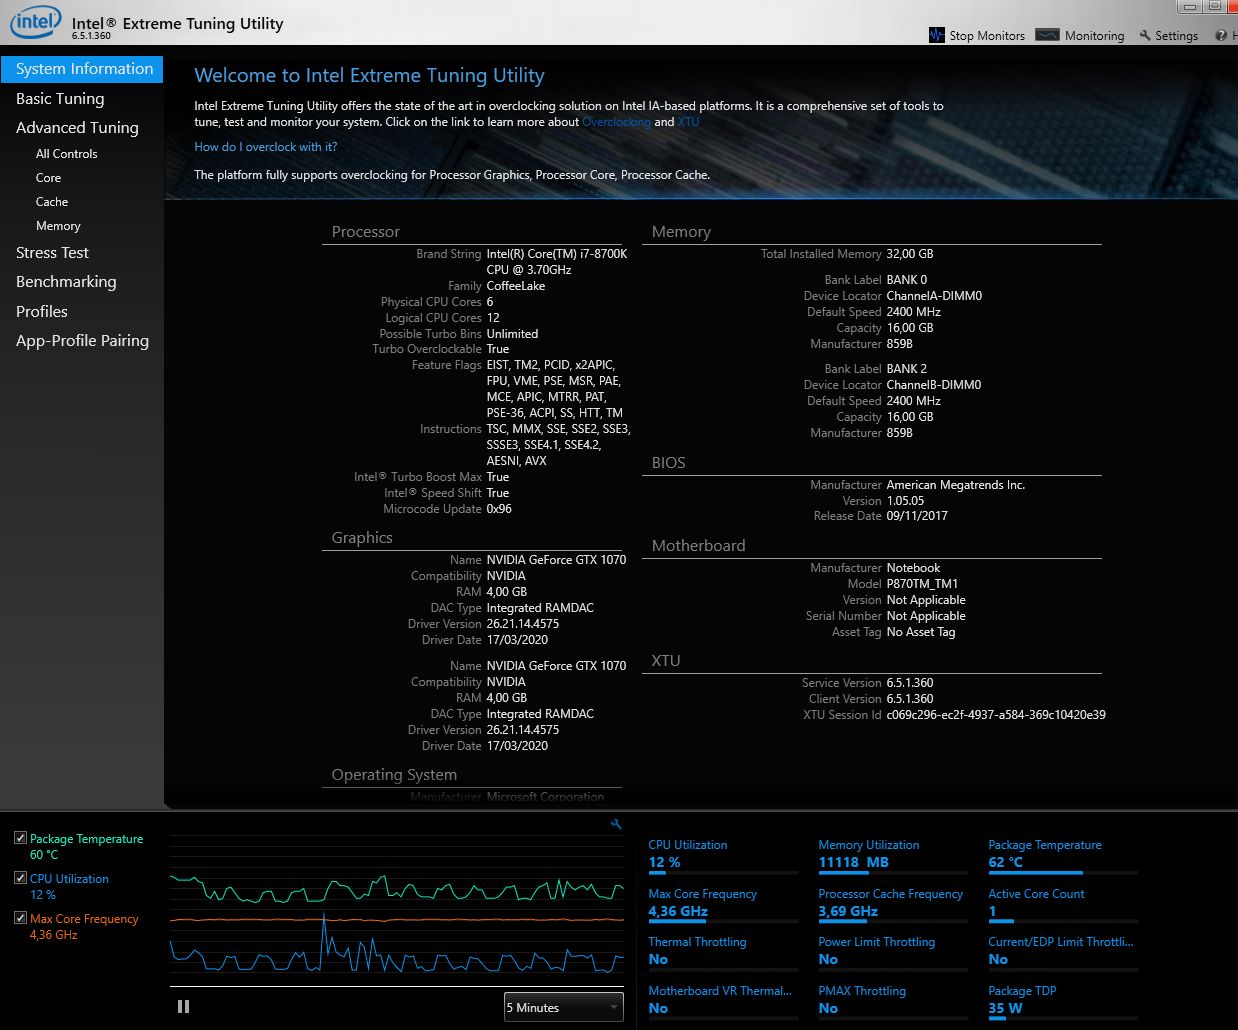The image size is (1238, 1030).
Task: Click the "No Asset Tag" value
Action: point(921,632)
